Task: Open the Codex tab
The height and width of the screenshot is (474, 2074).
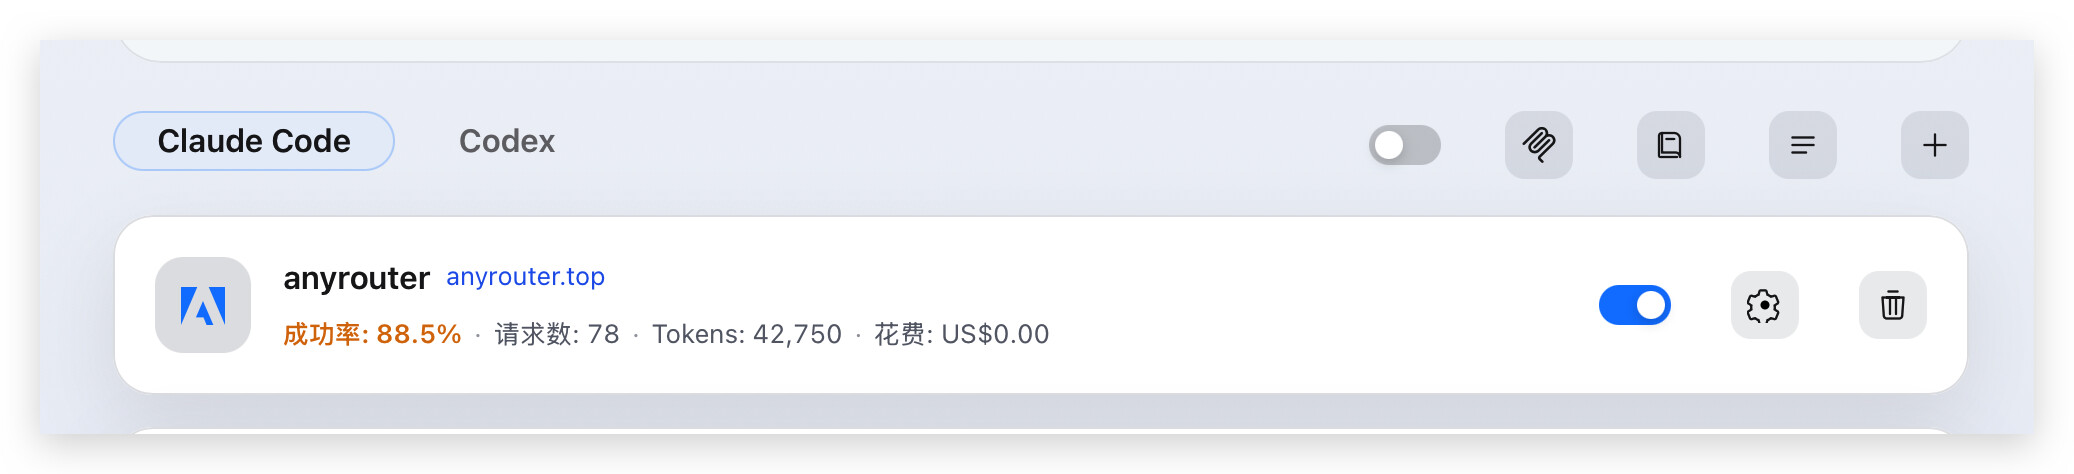Action: (507, 141)
